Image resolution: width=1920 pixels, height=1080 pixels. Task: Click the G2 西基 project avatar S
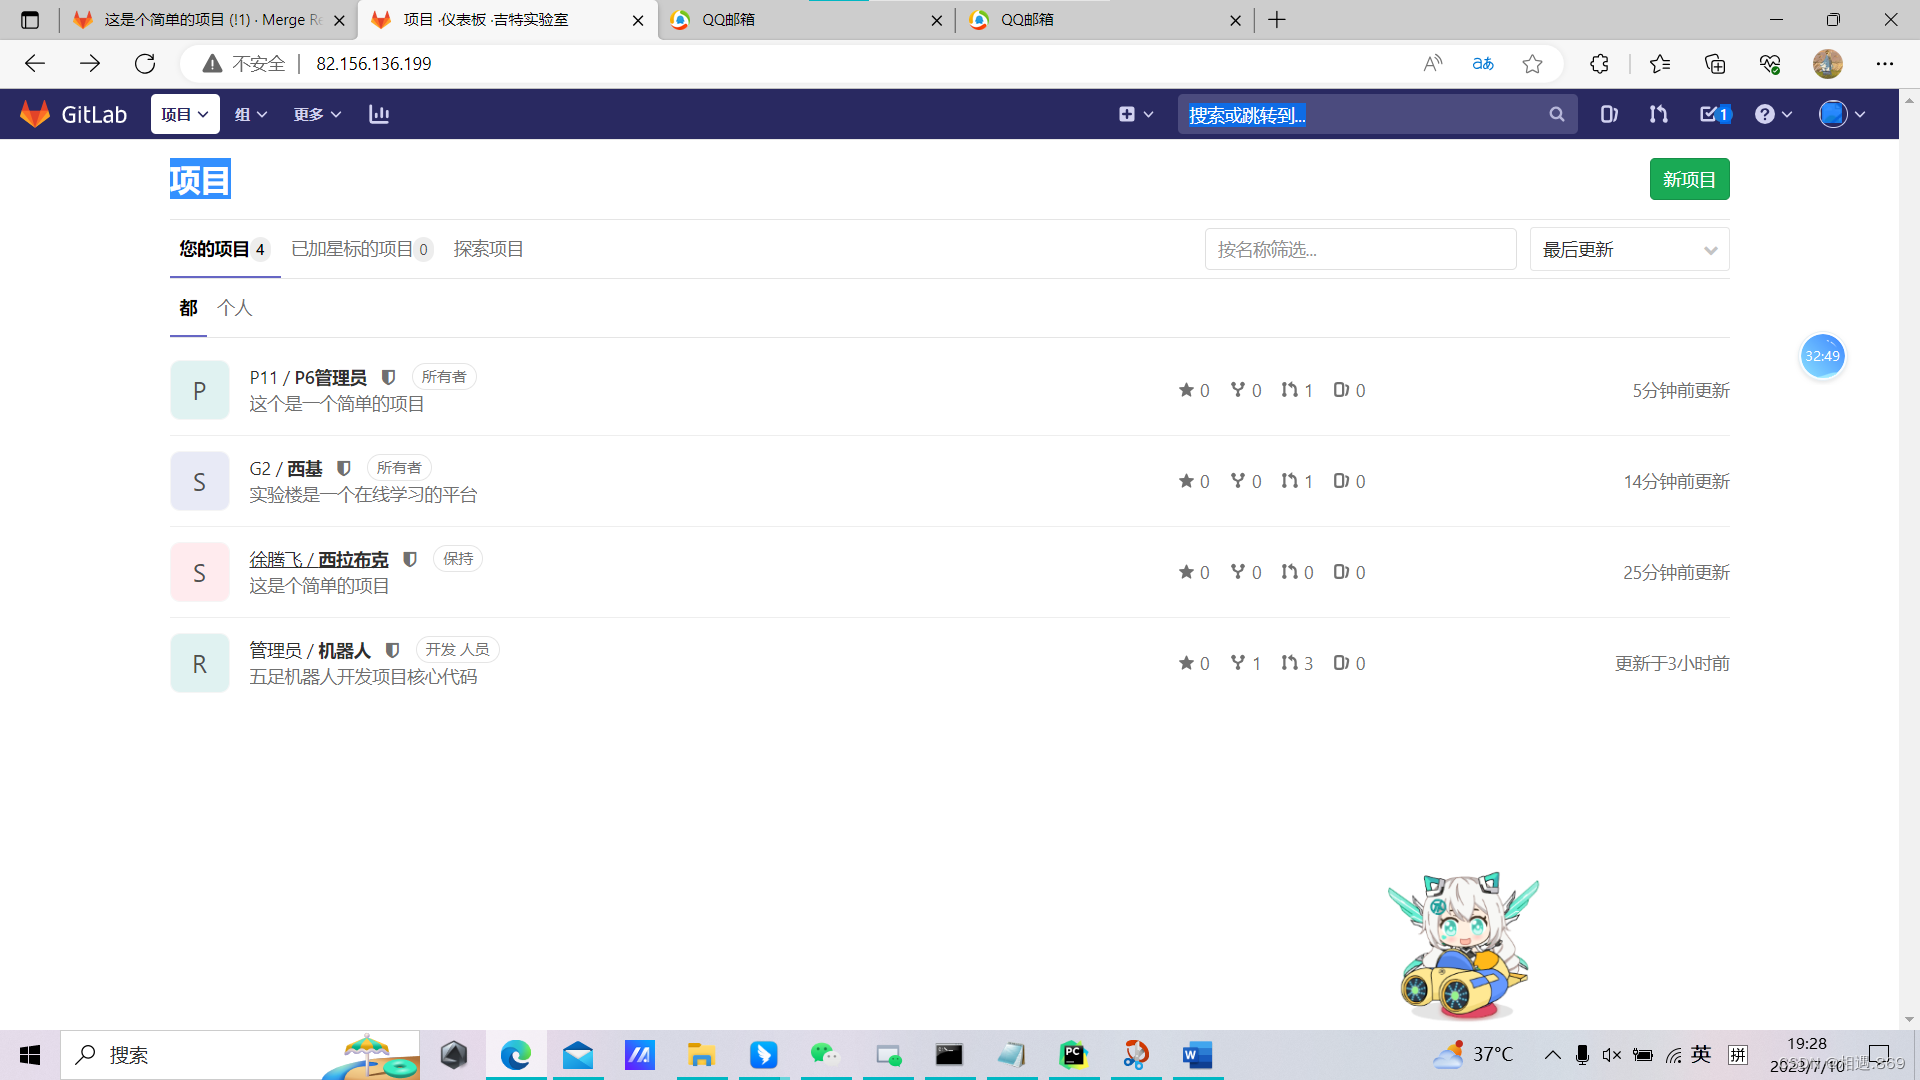click(x=200, y=482)
